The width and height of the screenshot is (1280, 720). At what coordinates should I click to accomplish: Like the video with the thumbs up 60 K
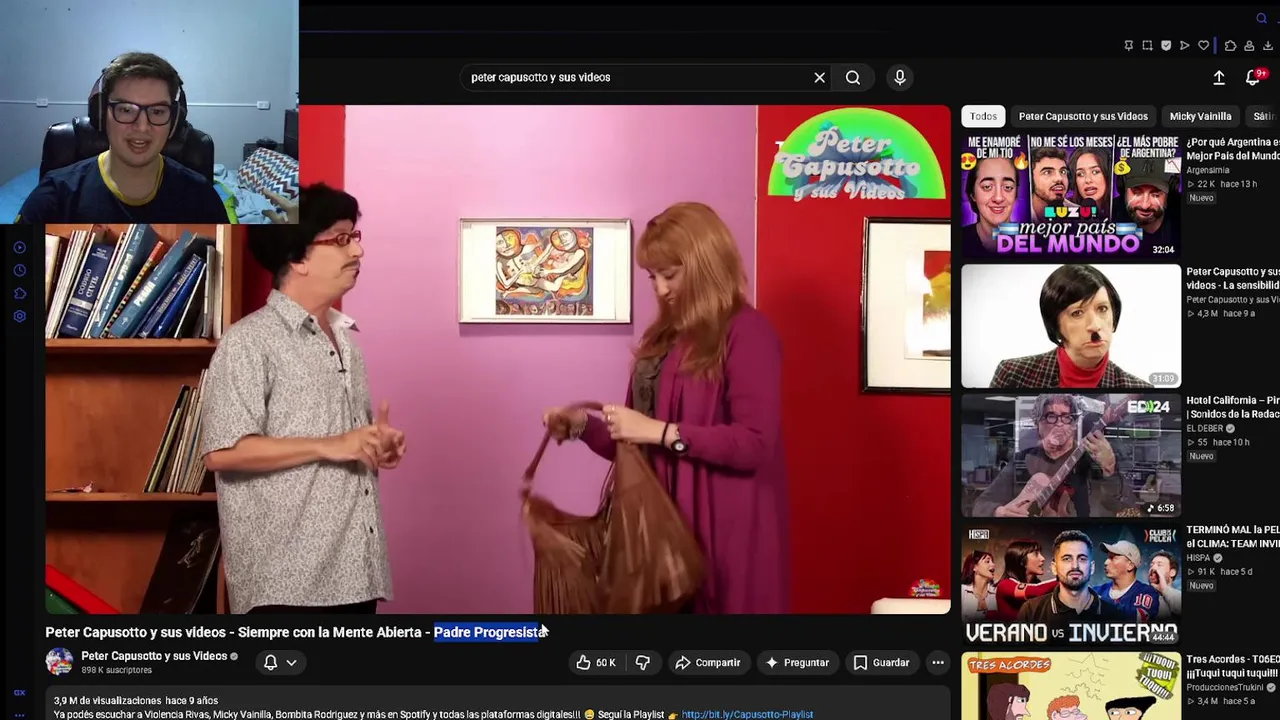point(596,662)
